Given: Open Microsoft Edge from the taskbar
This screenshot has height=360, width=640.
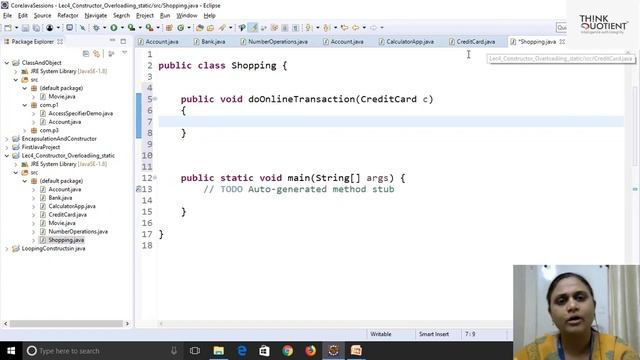Looking at the screenshot, I should [x=242, y=351].
